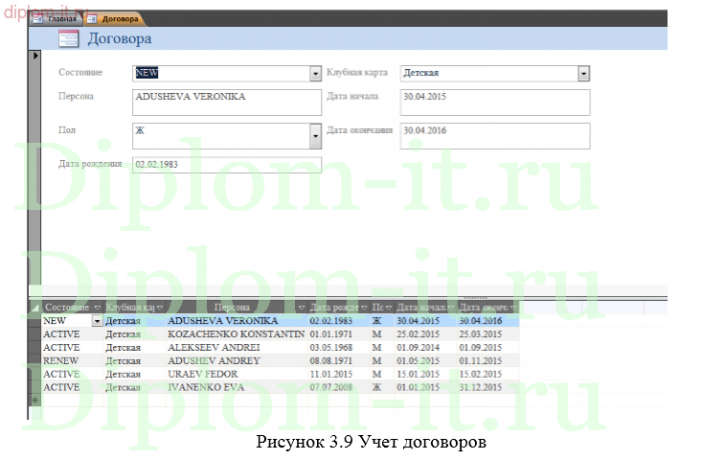Click birth date 08.08.1971 cell
Screen dimensions: 702x460
[x=338, y=361]
